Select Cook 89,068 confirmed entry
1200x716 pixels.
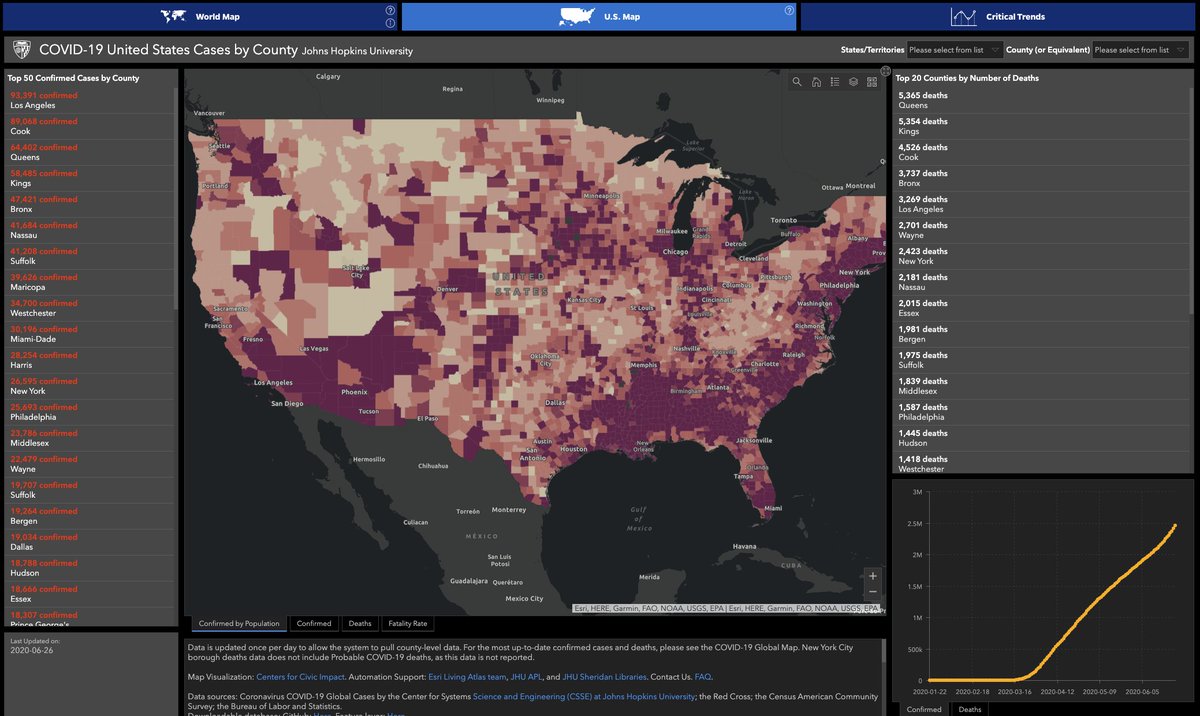pyautogui.click(x=90, y=126)
